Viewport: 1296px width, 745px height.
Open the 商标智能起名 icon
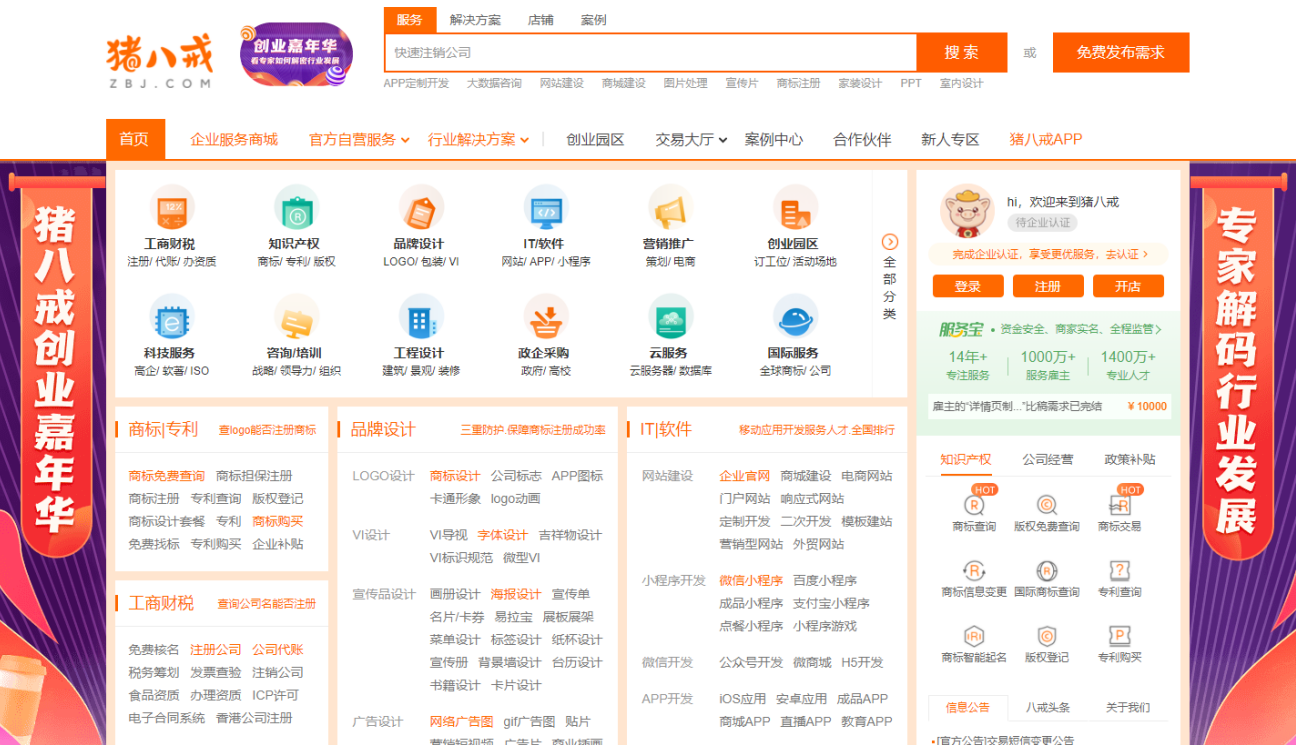click(x=973, y=637)
